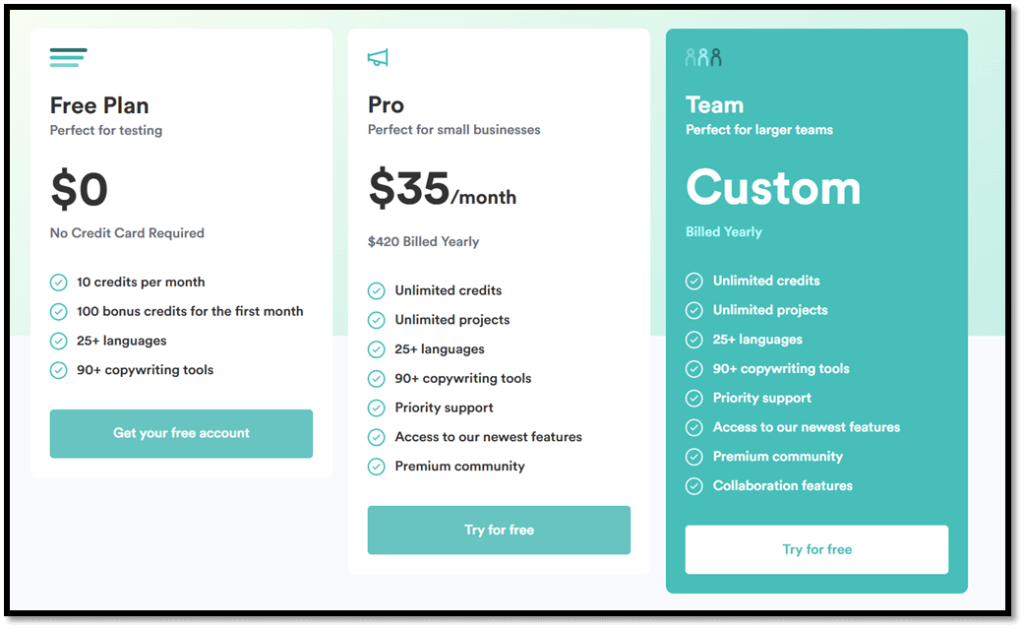Select the Team plan heading

pos(714,105)
